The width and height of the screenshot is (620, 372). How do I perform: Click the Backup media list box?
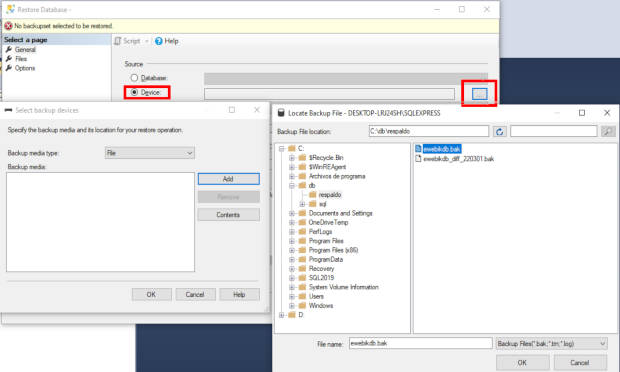[x=100, y=222]
